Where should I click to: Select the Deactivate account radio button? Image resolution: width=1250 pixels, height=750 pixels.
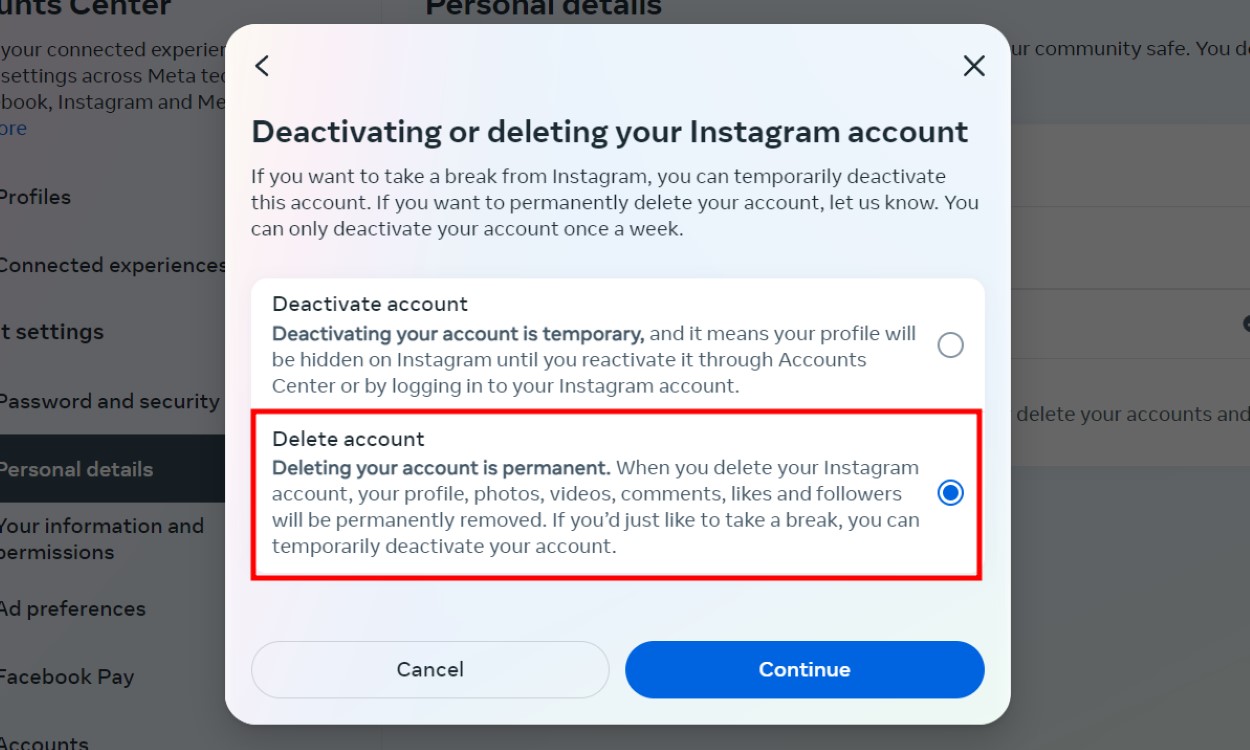pos(950,345)
